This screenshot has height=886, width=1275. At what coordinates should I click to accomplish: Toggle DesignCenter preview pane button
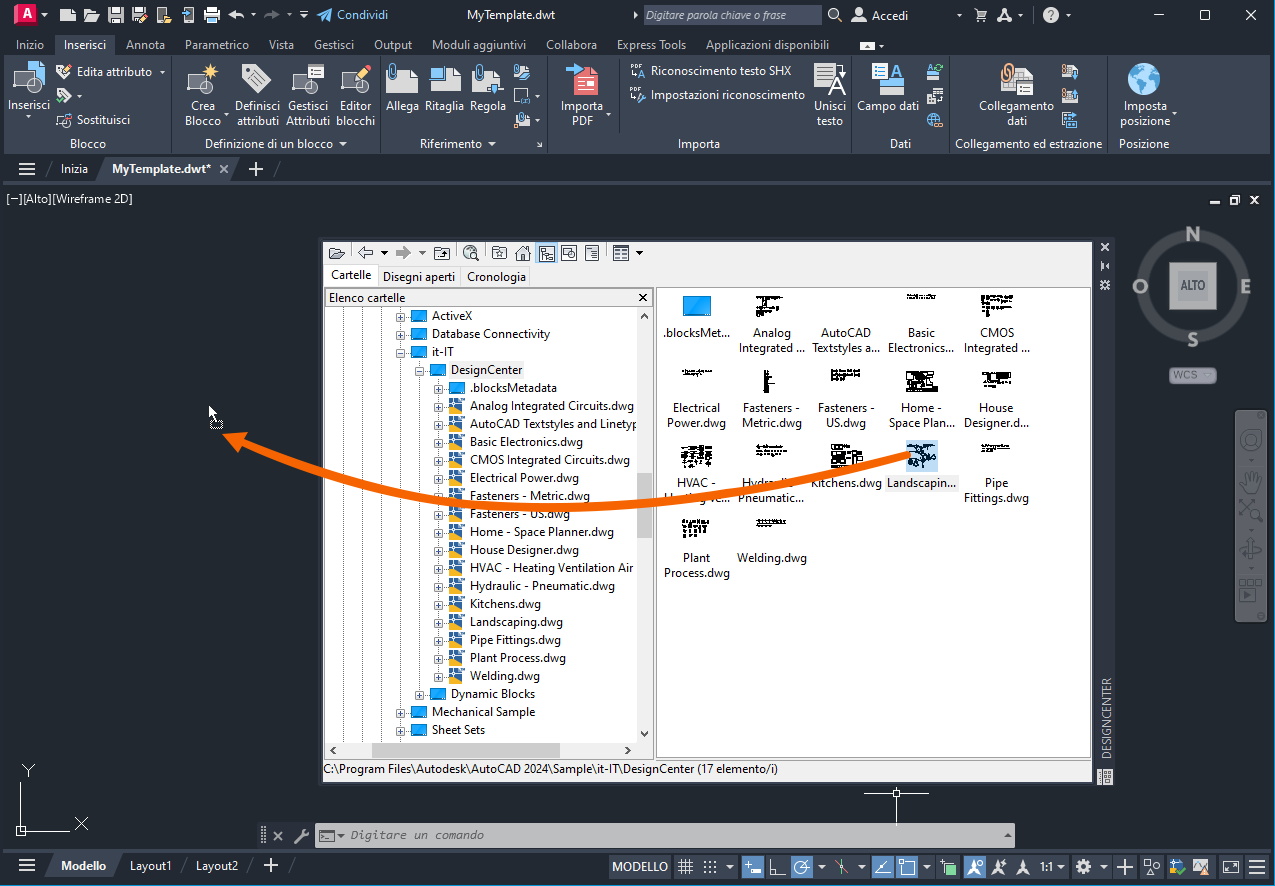tap(569, 253)
